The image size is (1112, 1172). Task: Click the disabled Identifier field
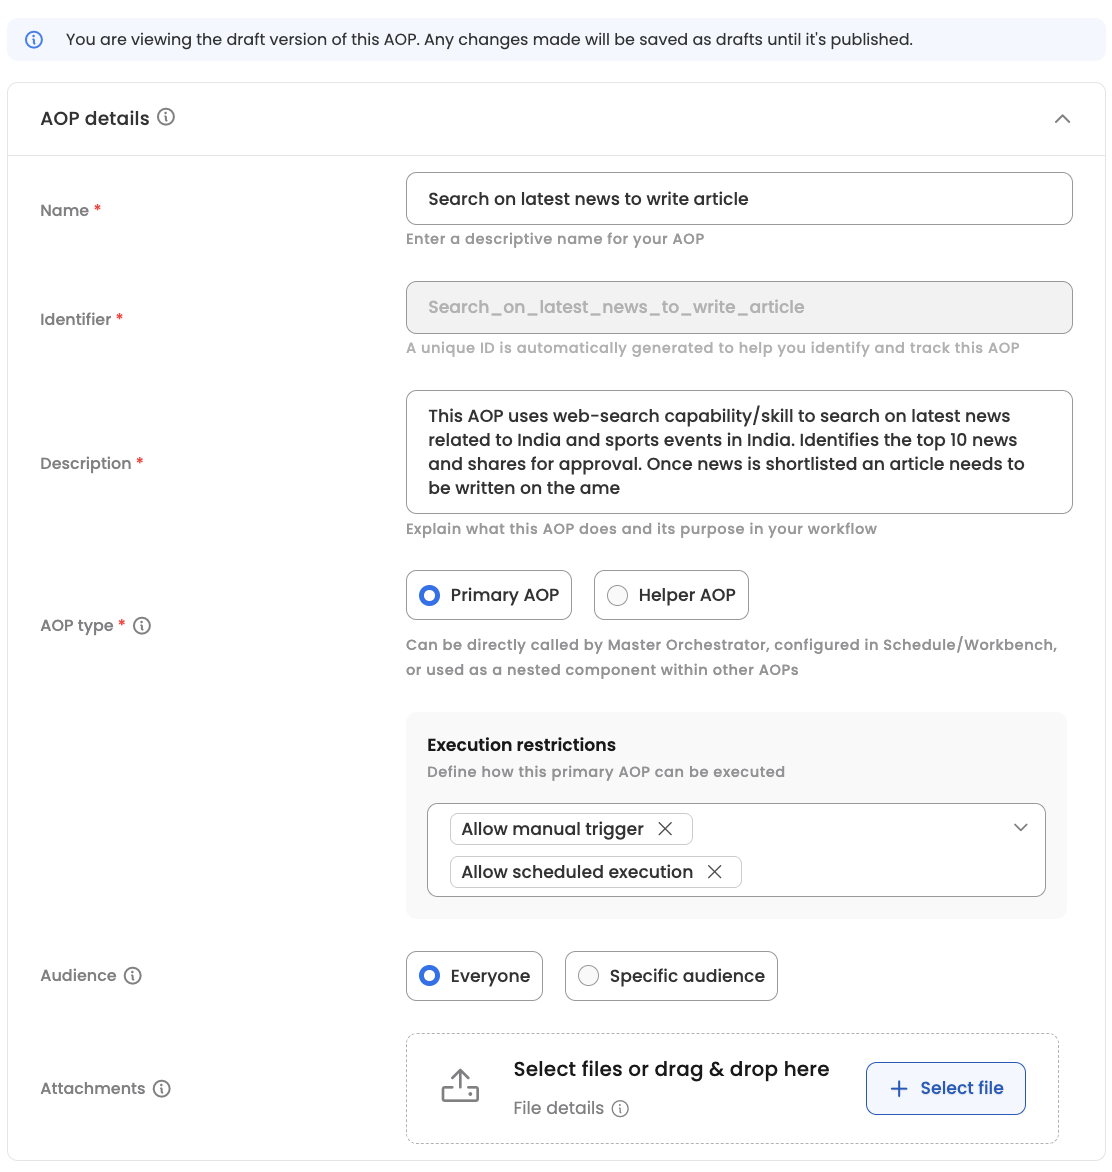pyautogui.click(x=738, y=307)
